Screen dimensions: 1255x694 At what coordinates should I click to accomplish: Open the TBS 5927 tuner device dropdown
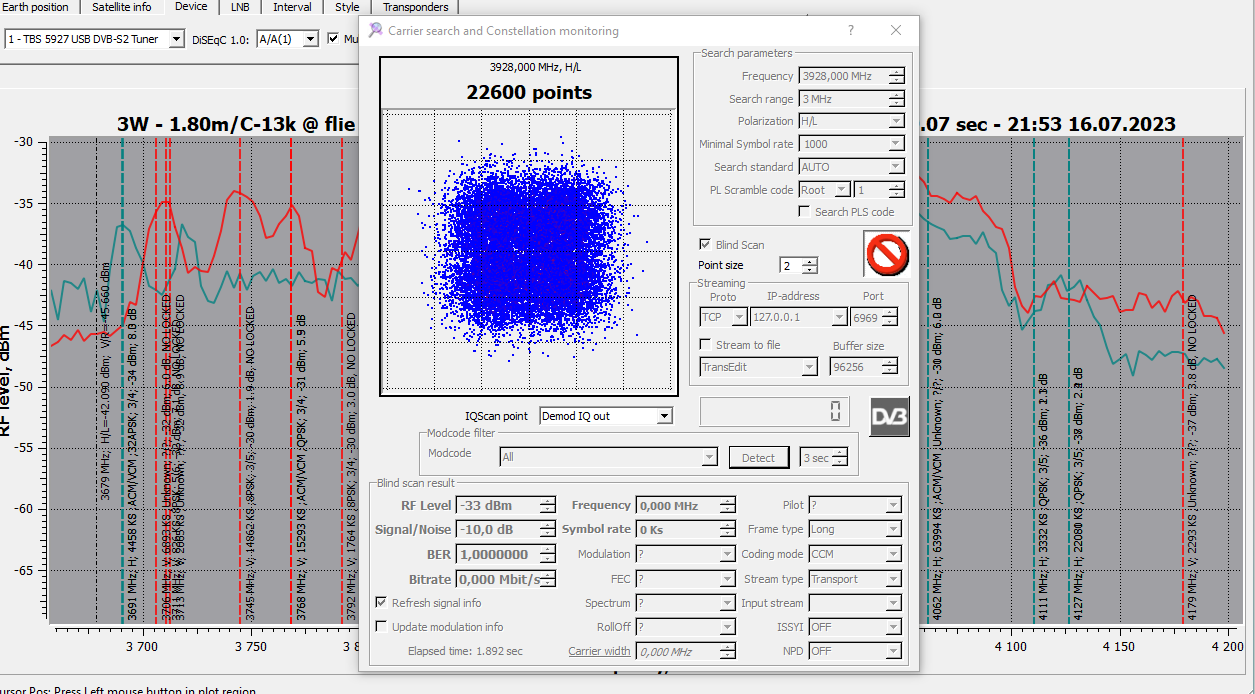[176, 39]
